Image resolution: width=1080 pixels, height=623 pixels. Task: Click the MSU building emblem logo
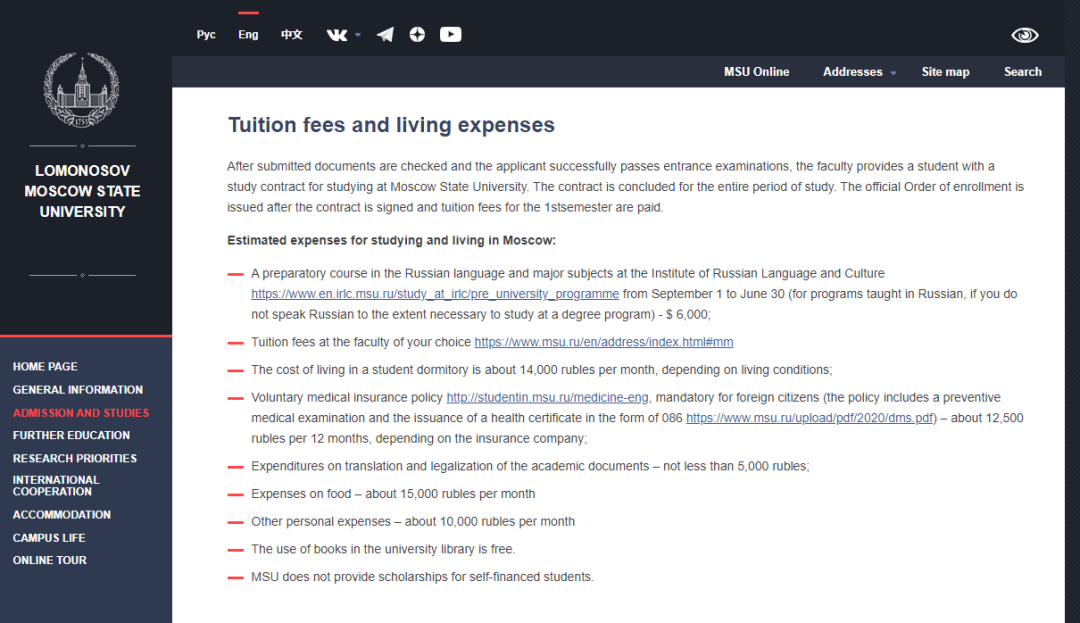click(82, 91)
